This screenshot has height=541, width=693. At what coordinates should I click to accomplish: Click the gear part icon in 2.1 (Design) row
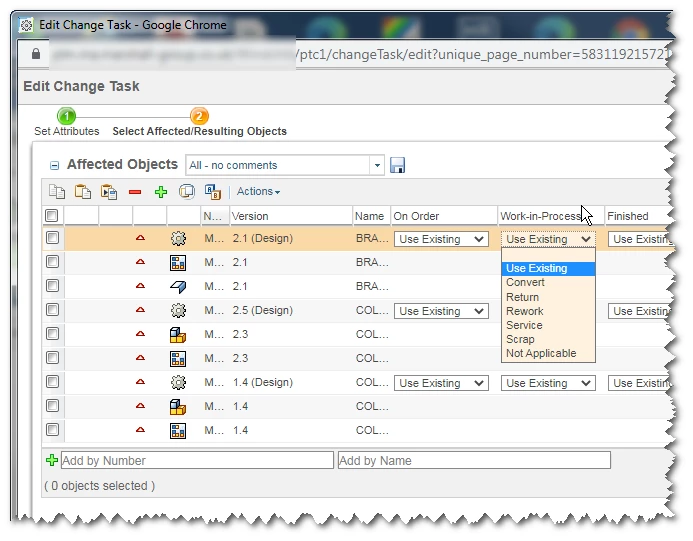pos(178,239)
